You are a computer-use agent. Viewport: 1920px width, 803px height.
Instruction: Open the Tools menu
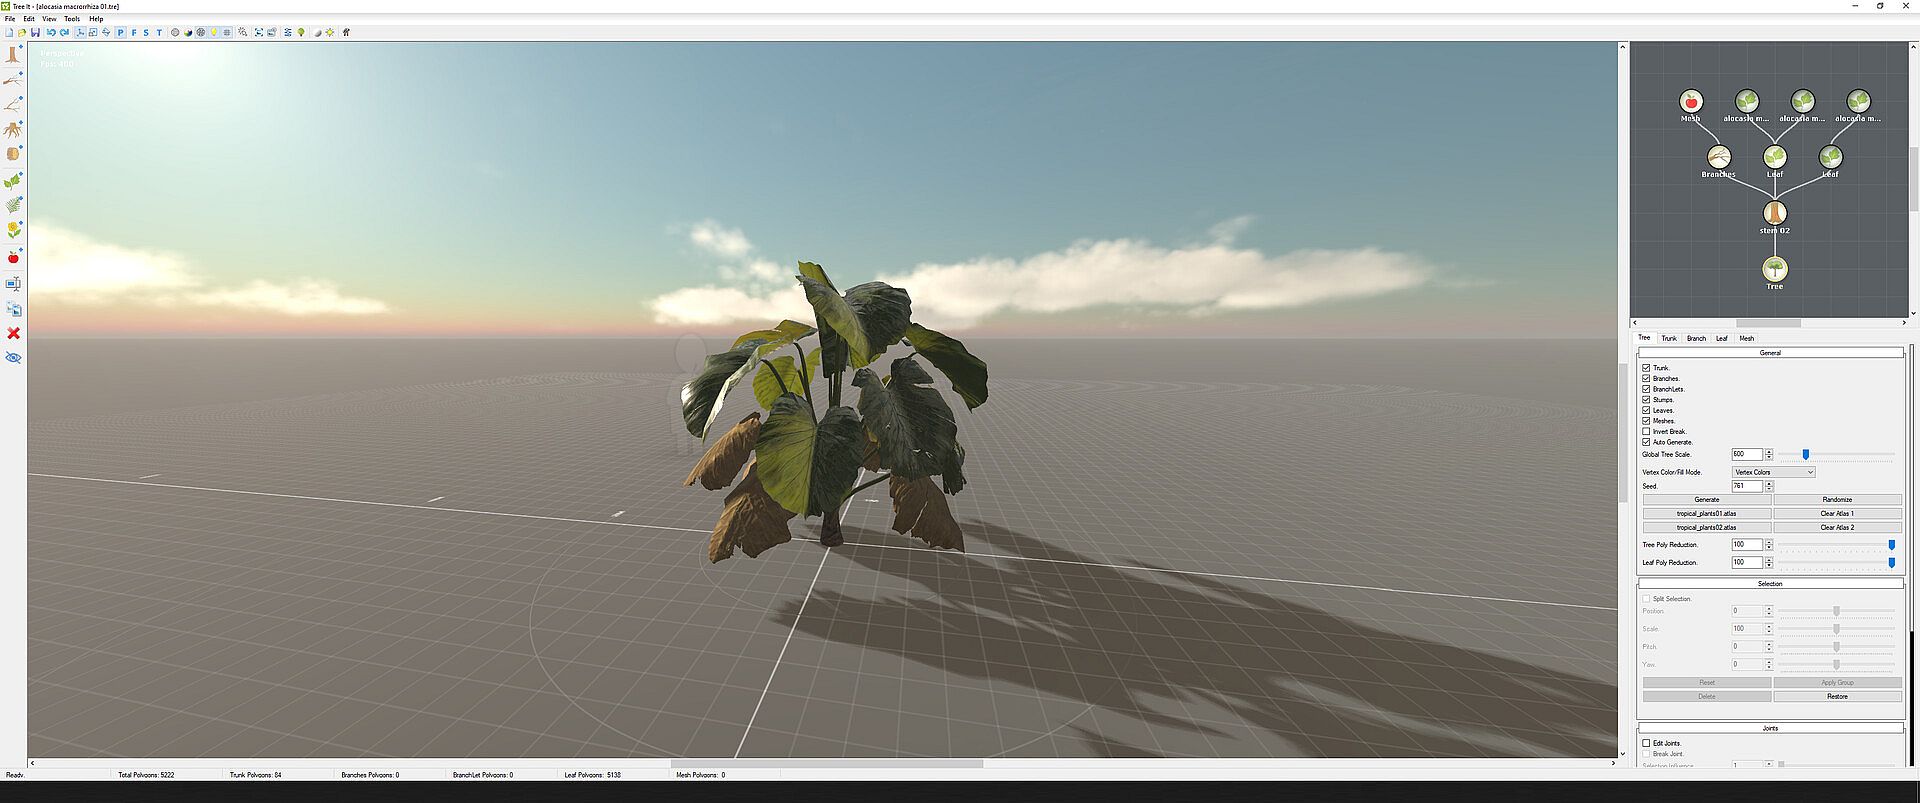pyautogui.click(x=72, y=19)
